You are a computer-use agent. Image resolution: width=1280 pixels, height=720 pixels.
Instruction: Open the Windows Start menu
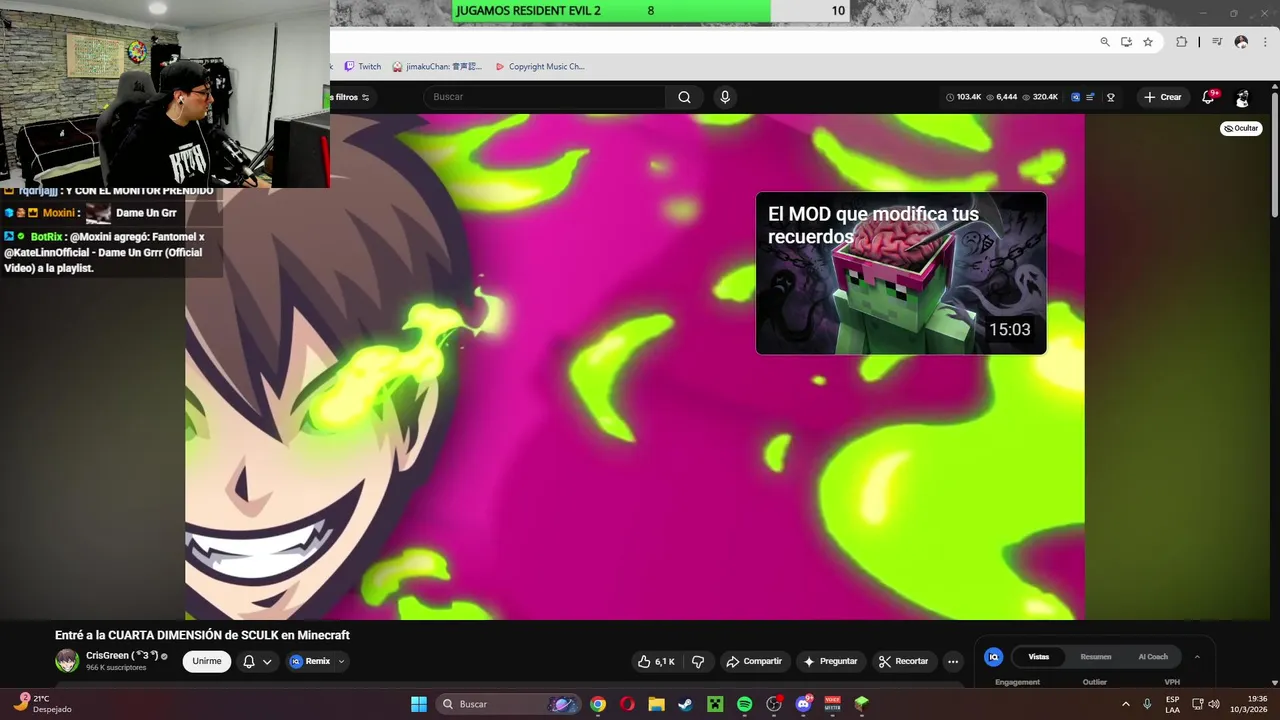[x=419, y=704]
